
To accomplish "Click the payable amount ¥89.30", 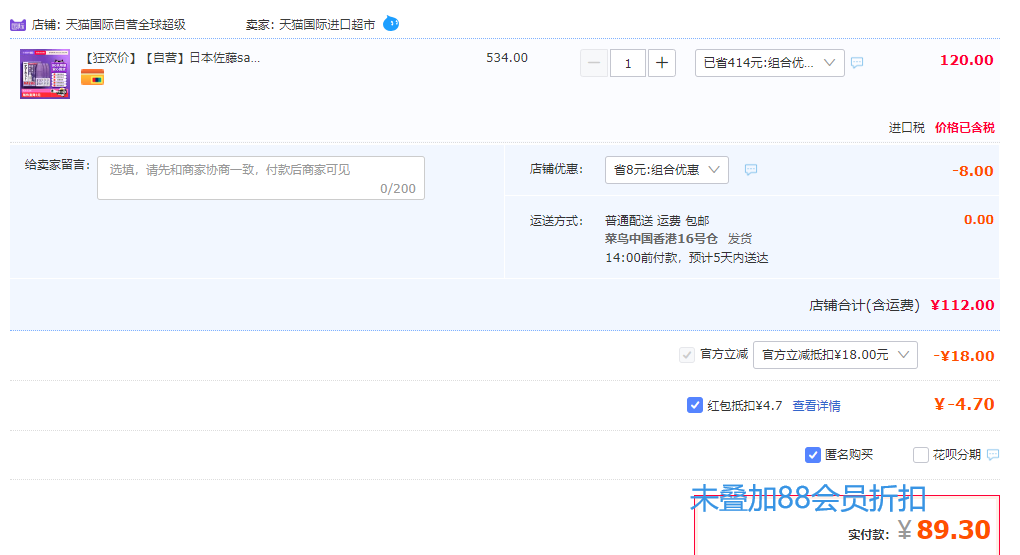I will [945, 530].
